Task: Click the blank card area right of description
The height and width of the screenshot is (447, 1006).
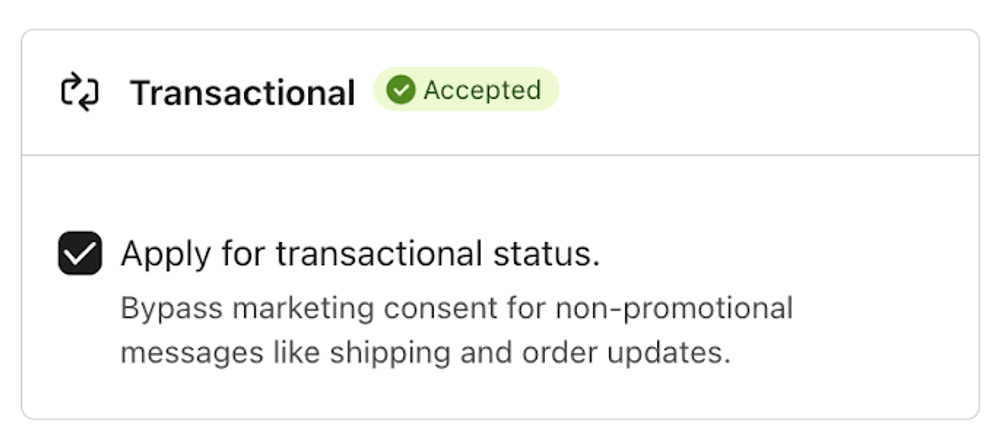Action: [880, 330]
